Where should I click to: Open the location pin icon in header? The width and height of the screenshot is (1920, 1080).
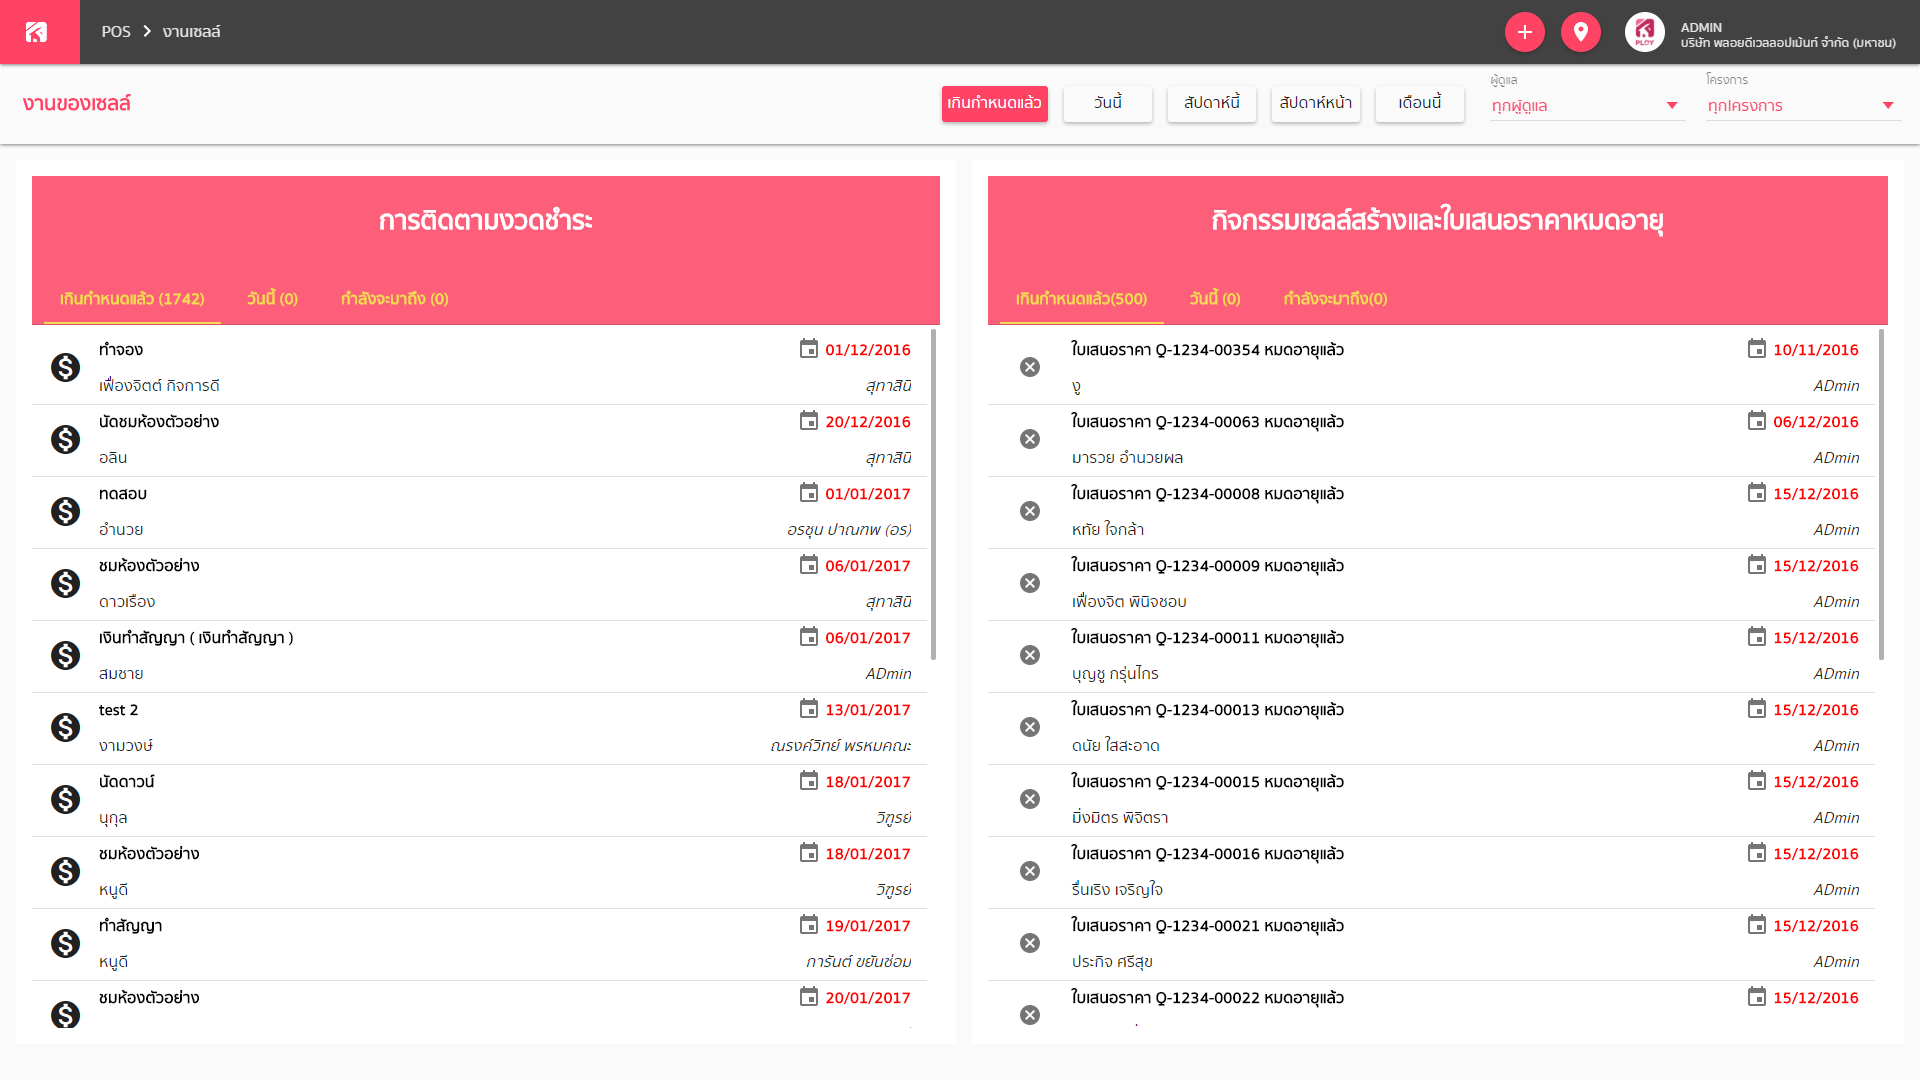click(1581, 32)
